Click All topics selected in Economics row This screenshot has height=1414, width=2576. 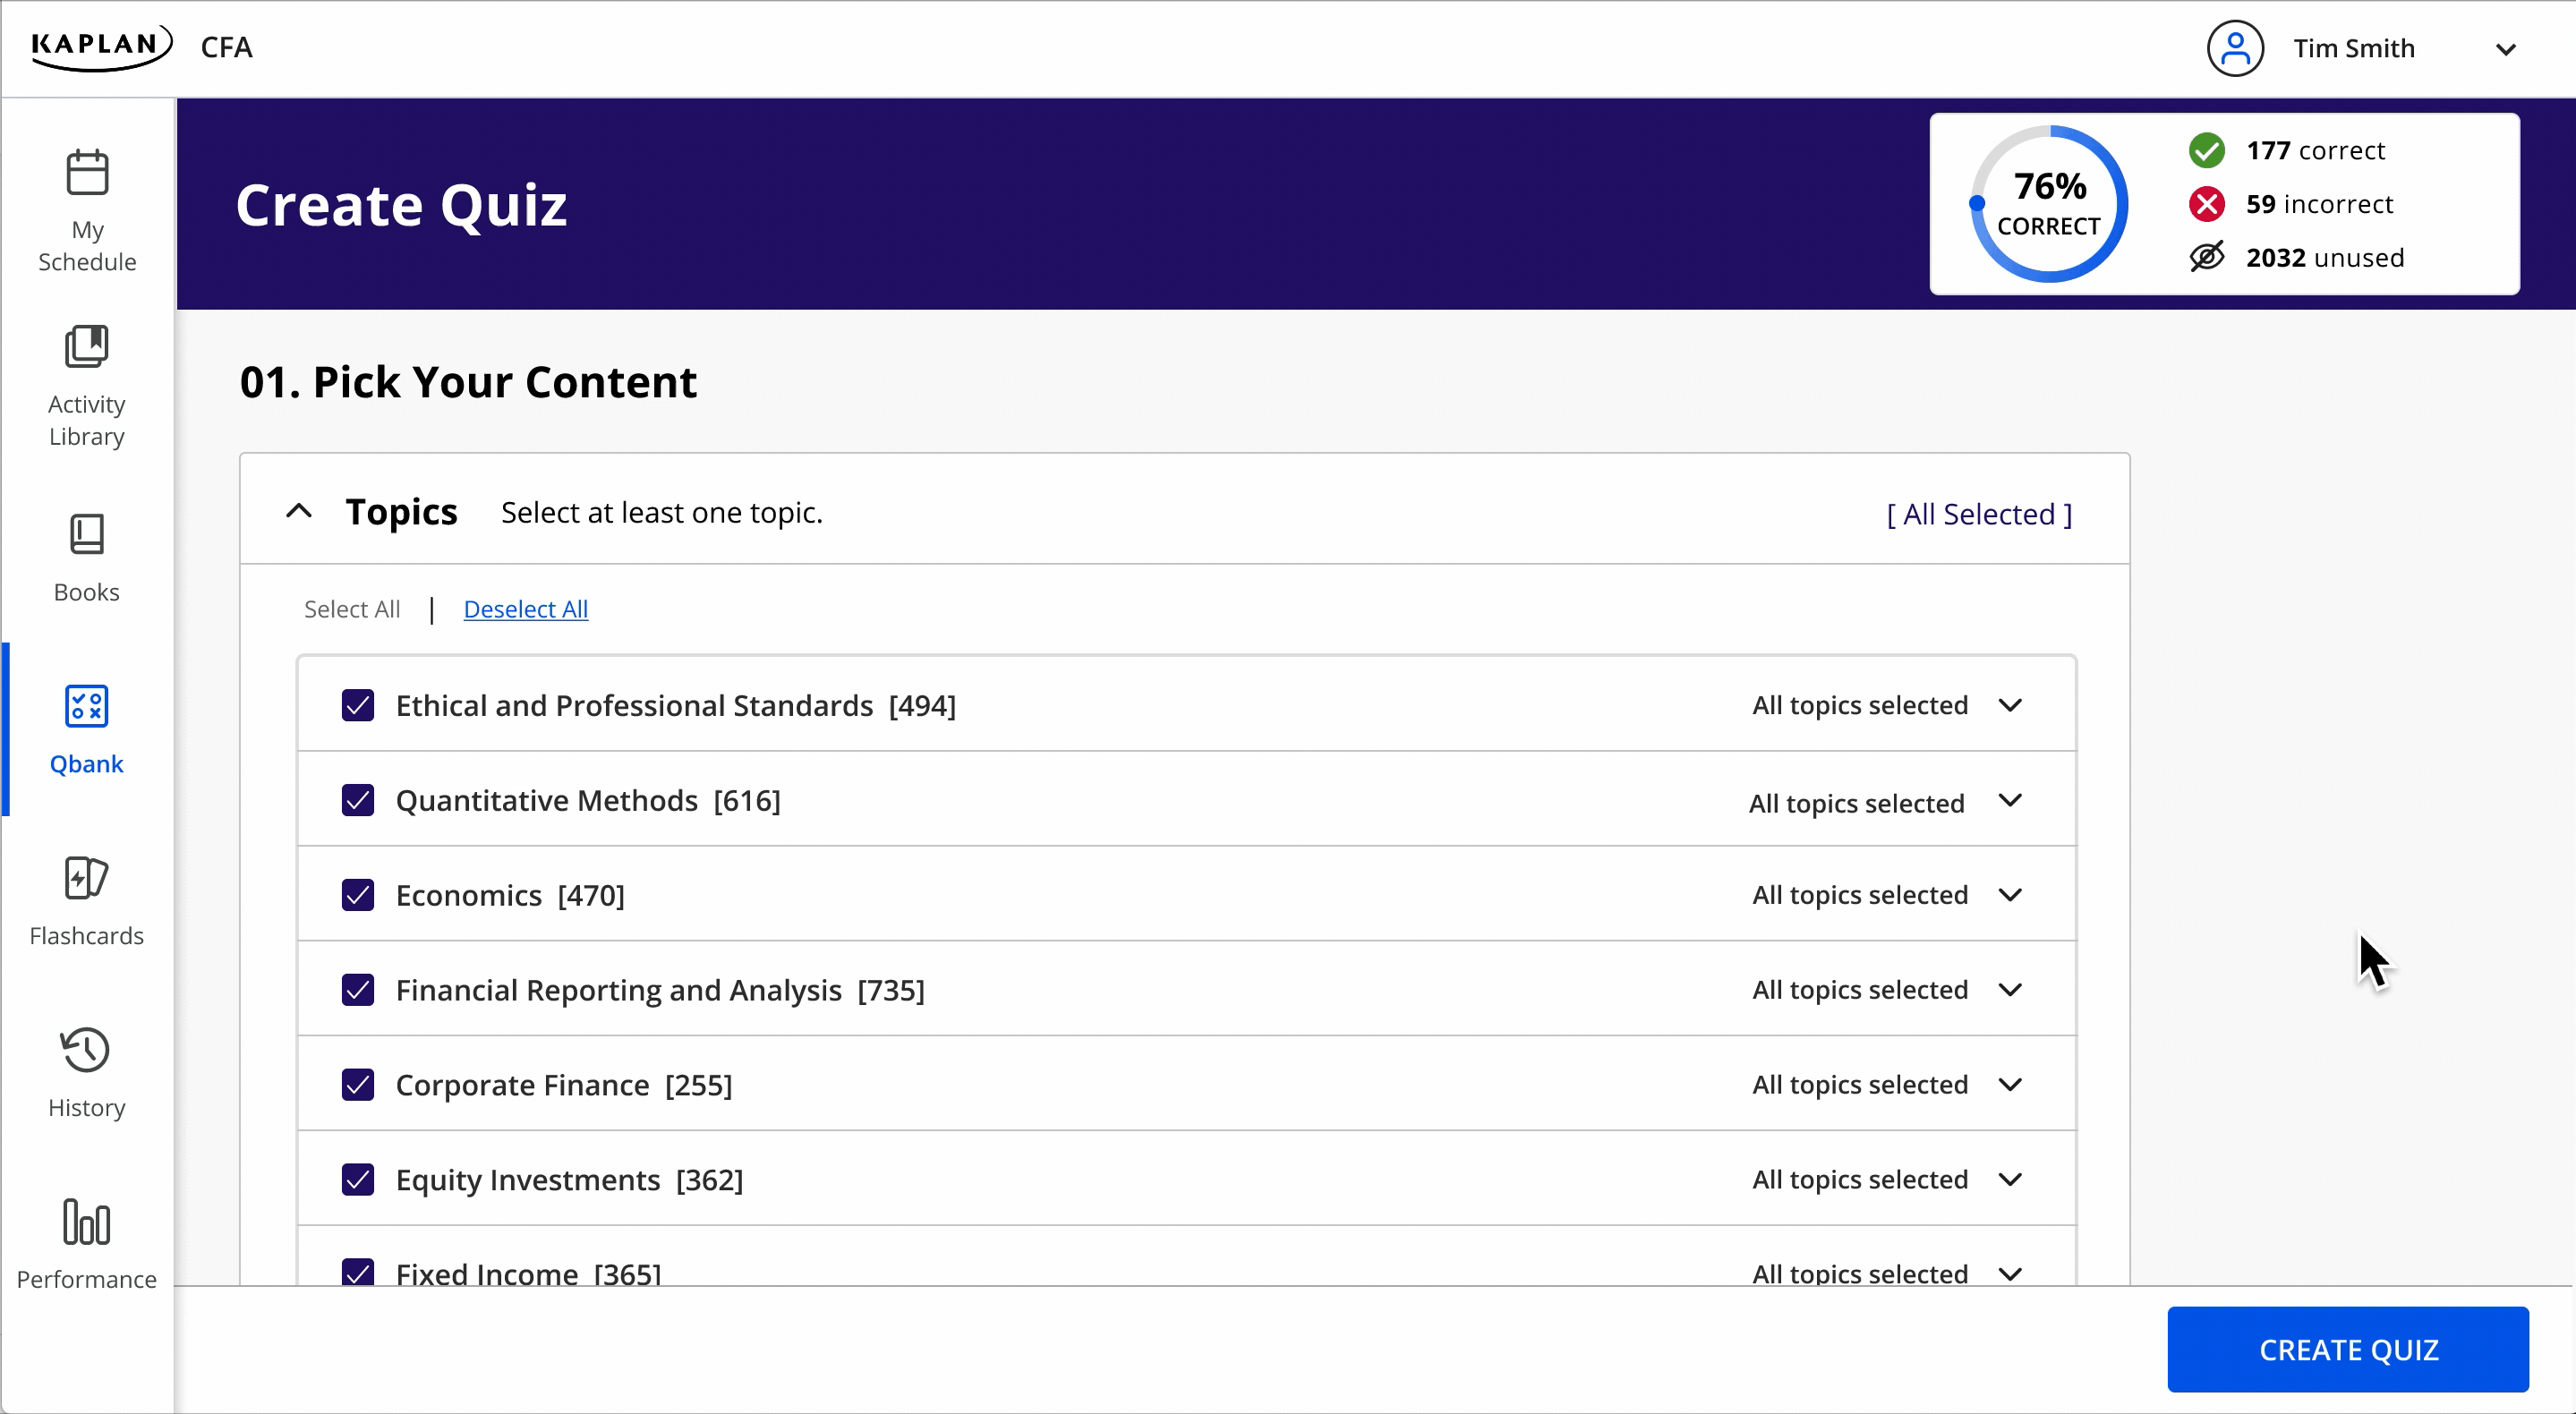pyautogui.click(x=1860, y=895)
